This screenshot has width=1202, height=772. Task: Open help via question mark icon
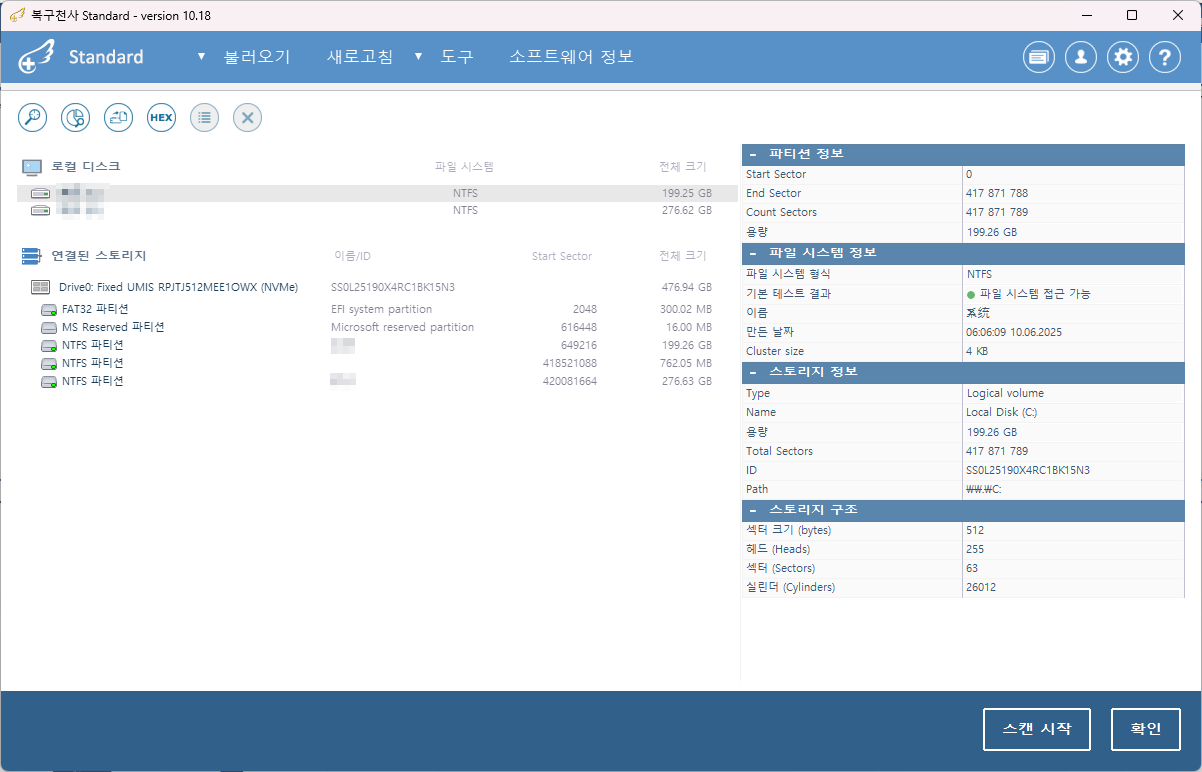pos(1165,58)
